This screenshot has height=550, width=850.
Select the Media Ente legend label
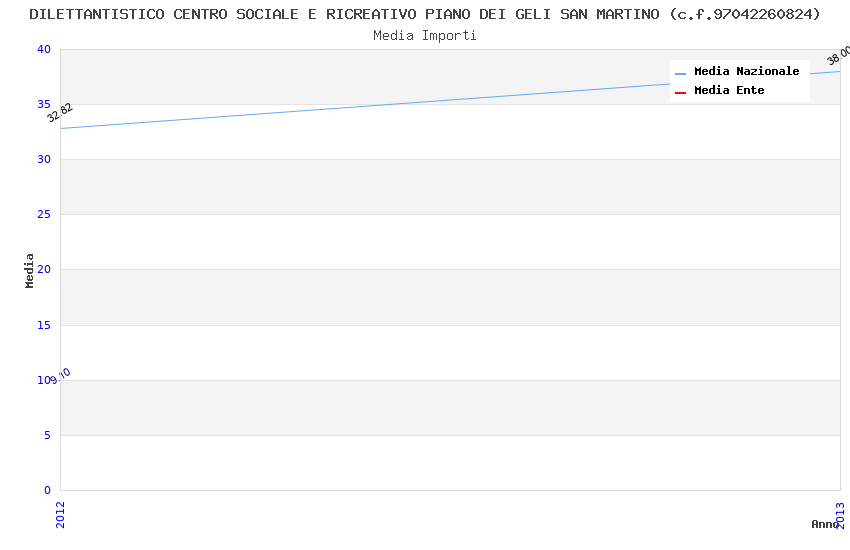coord(729,91)
